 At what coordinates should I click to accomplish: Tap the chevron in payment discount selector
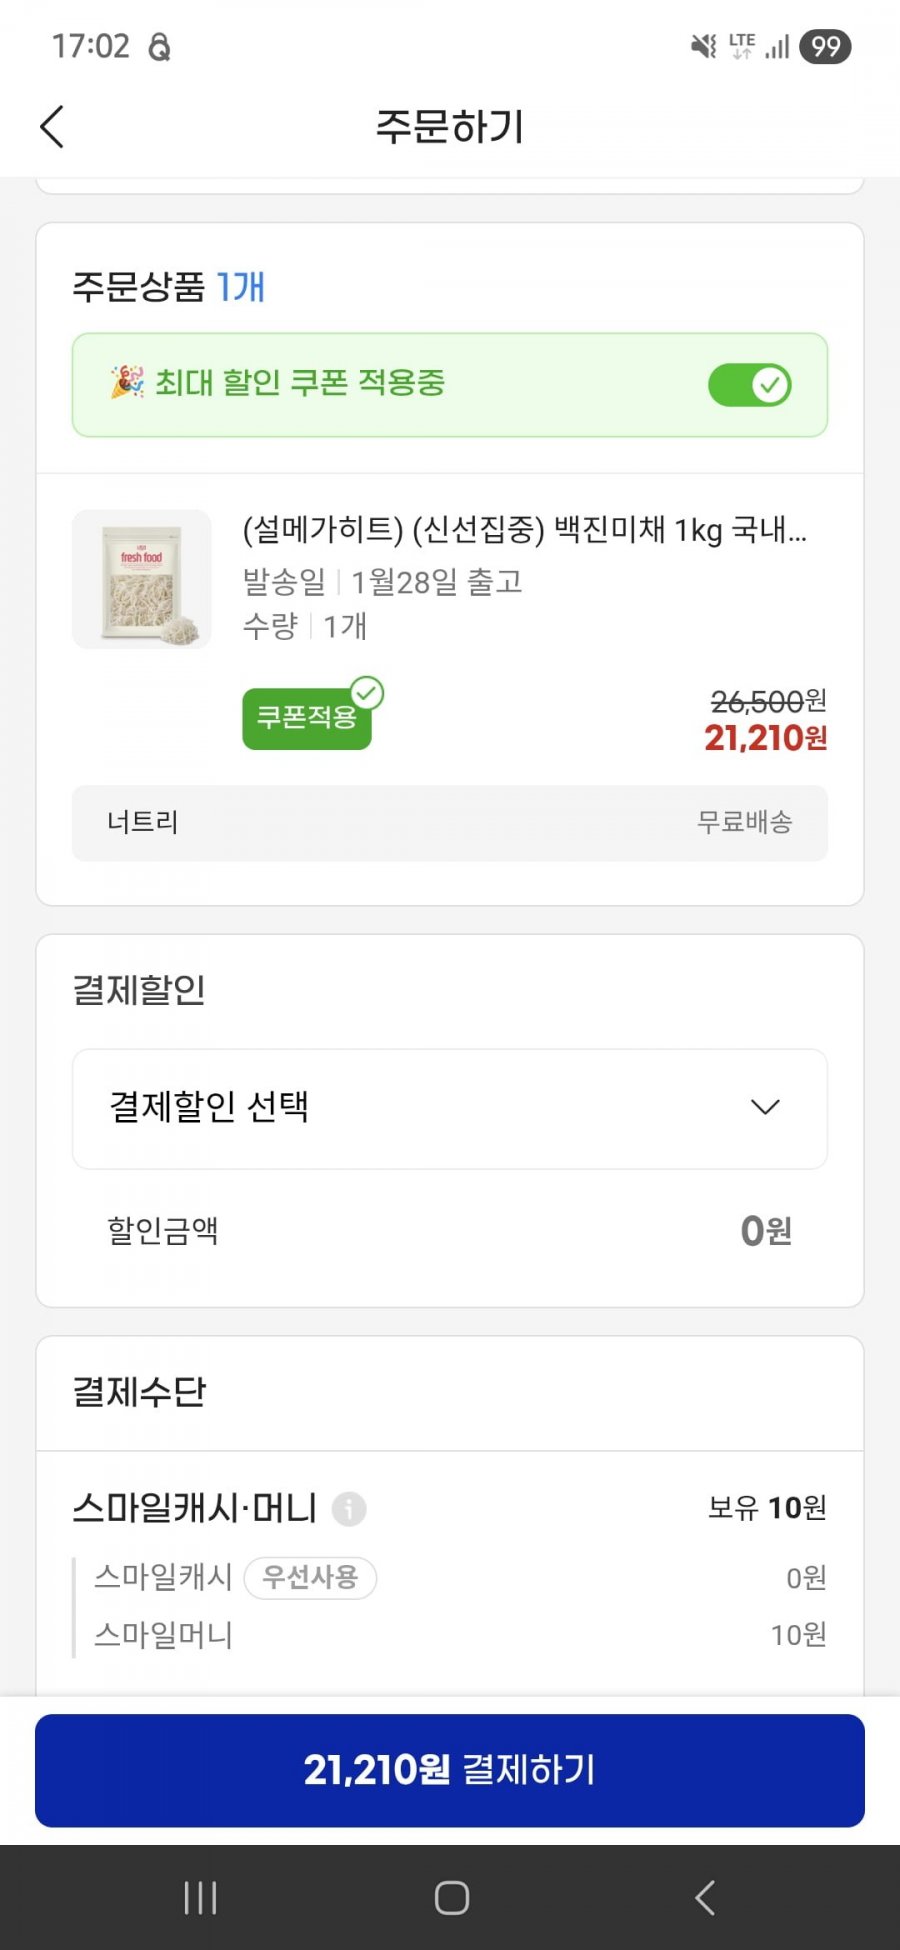click(765, 1107)
